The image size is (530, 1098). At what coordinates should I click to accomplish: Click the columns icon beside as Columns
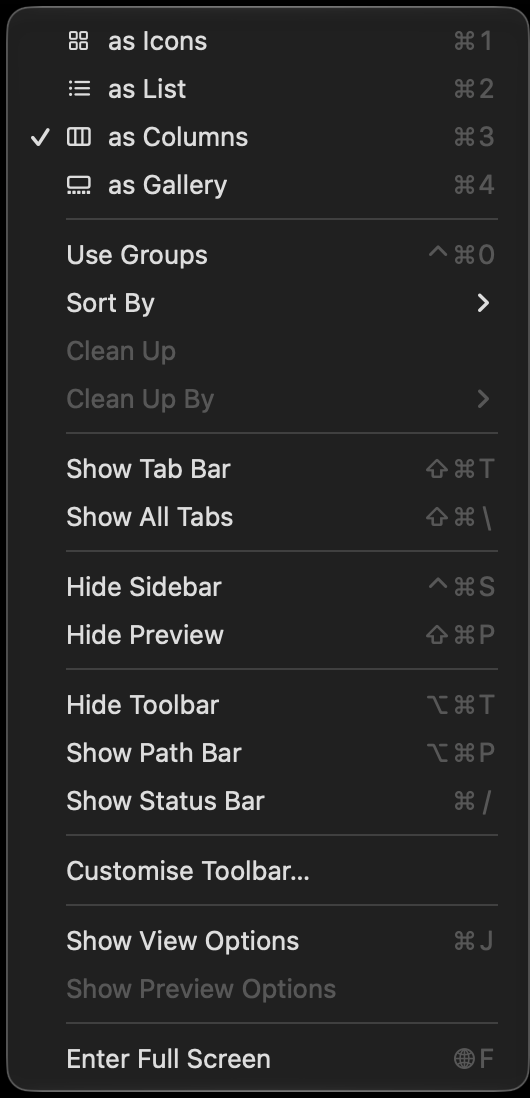coord(78,137)
